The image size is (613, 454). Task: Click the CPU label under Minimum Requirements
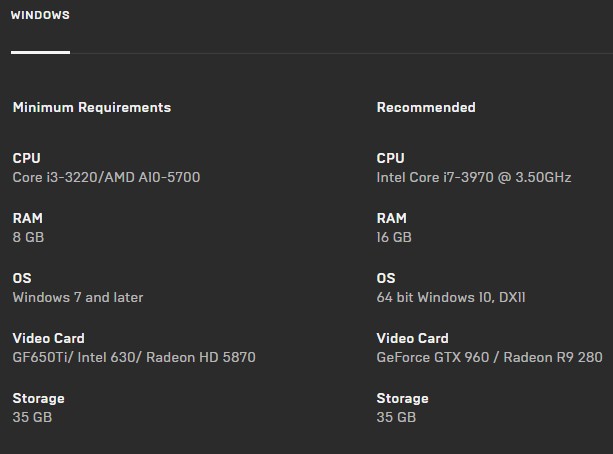[x=26, y=158]
